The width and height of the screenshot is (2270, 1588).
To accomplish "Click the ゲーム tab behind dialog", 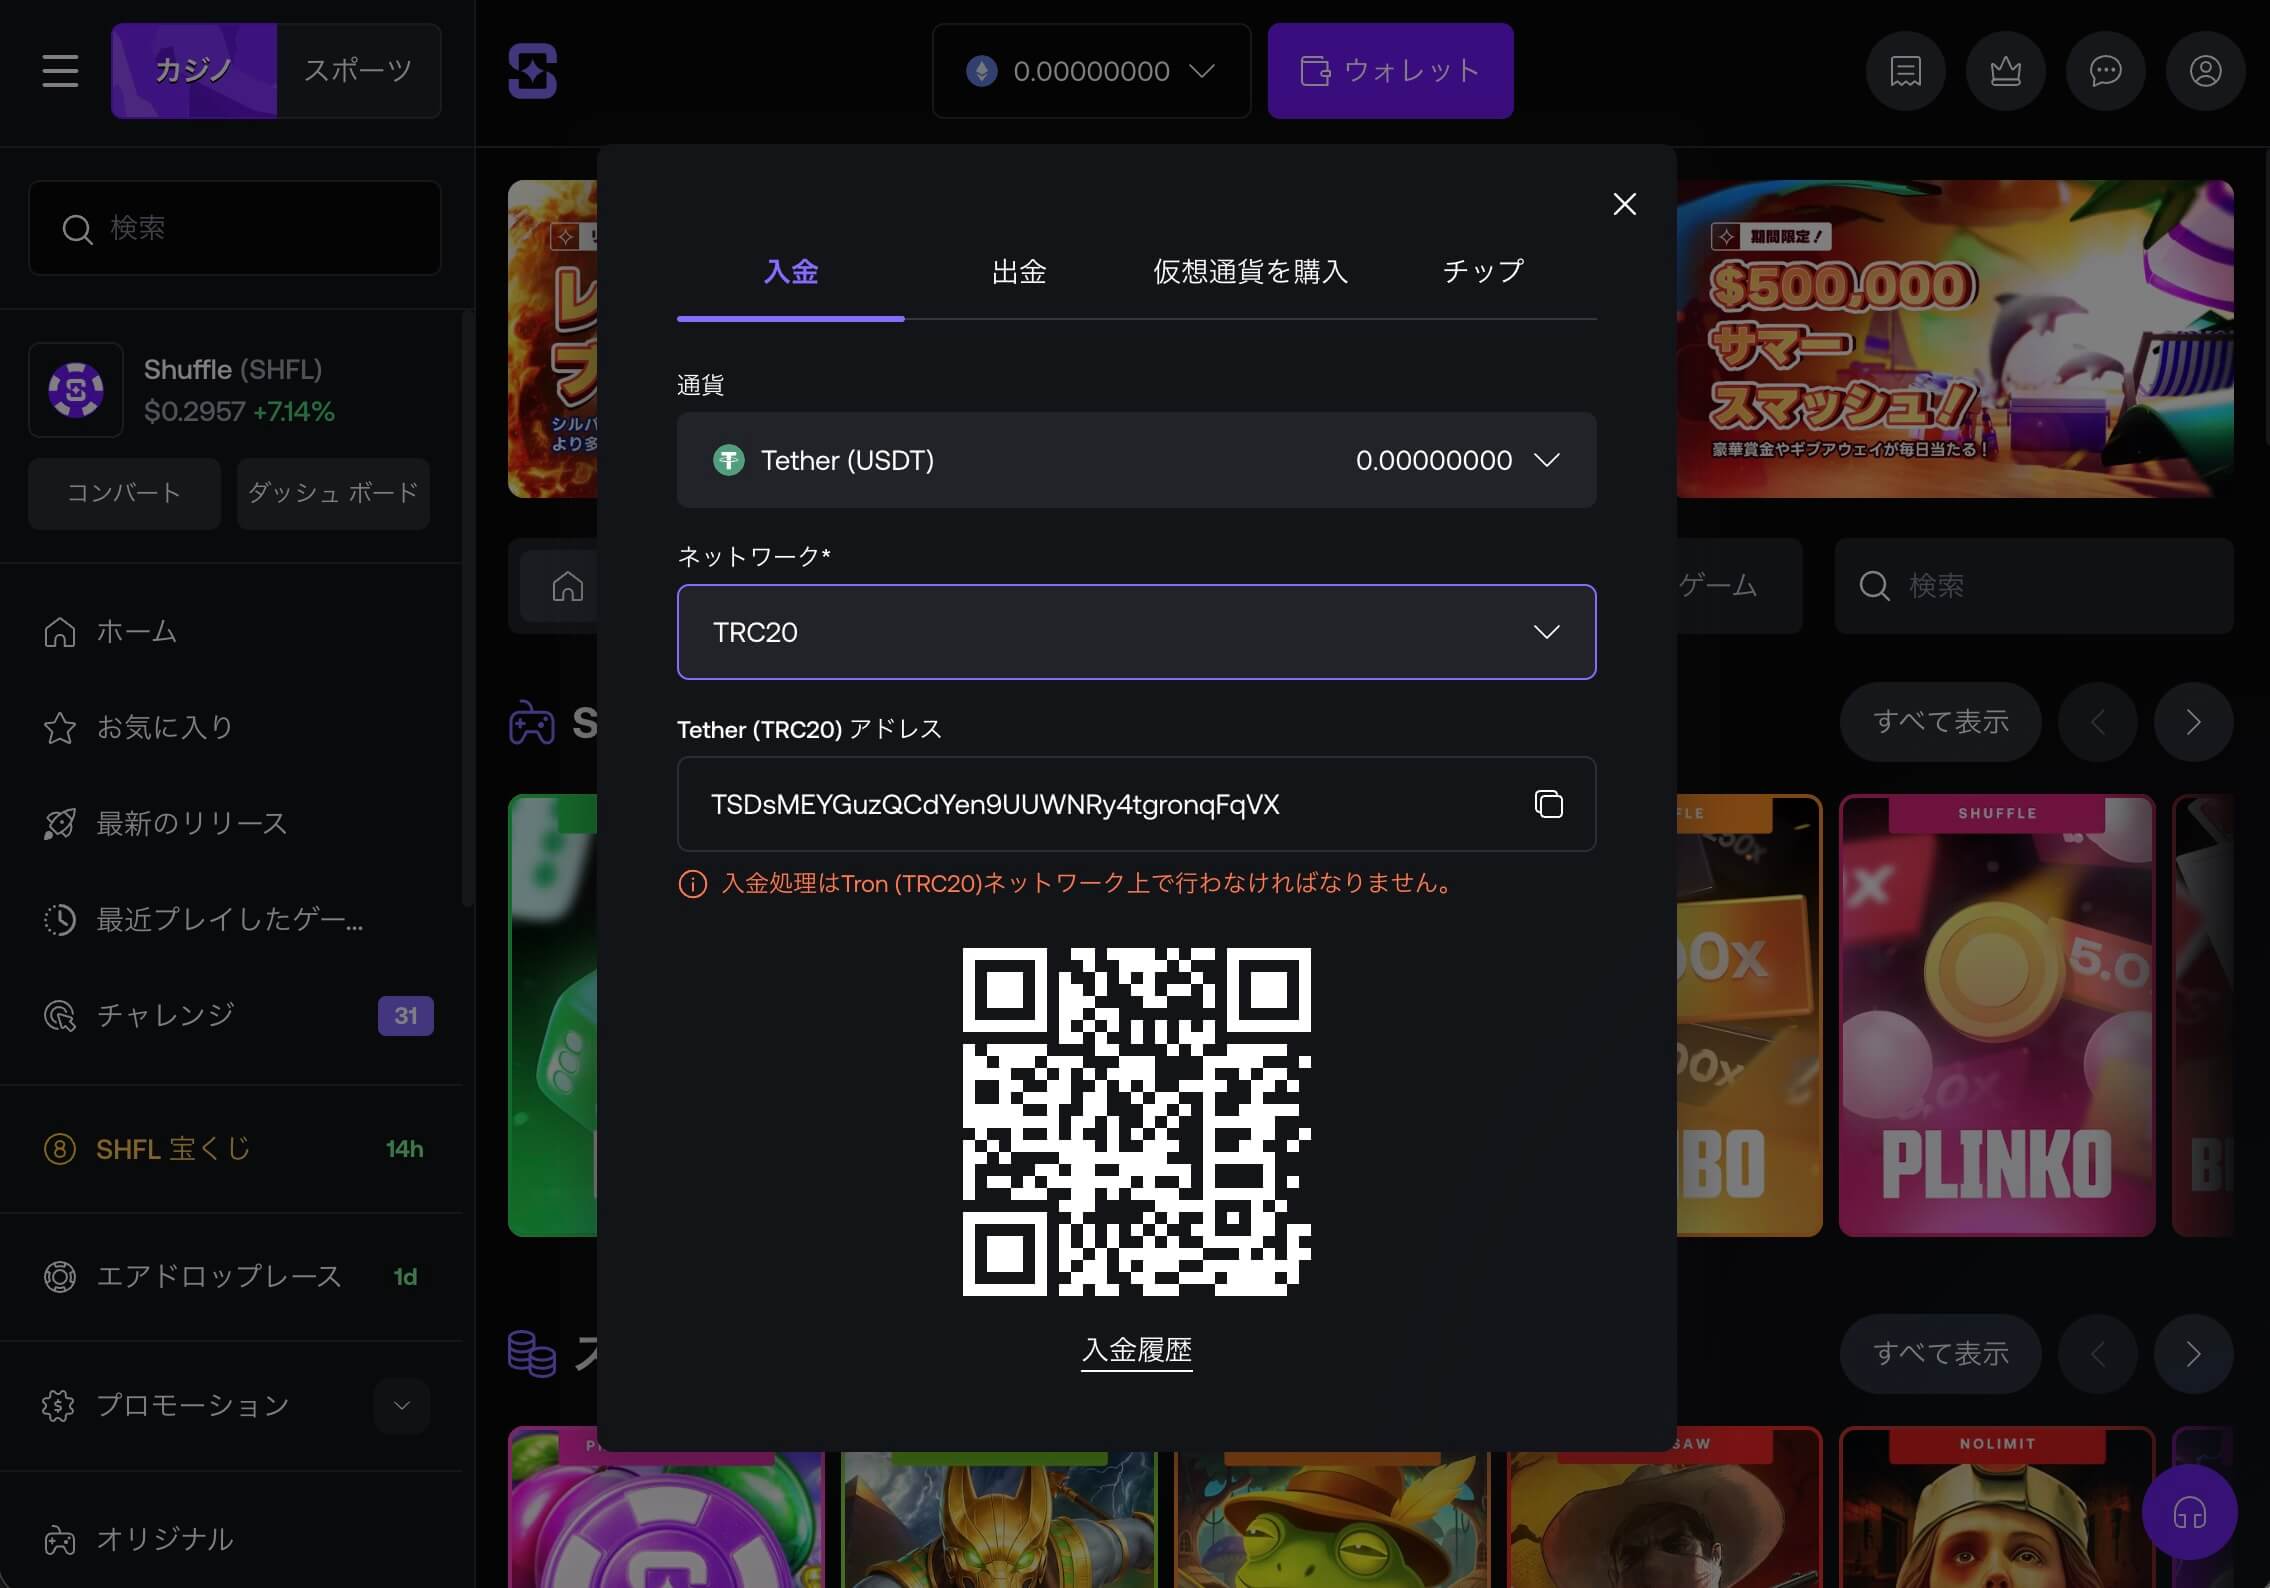I will 1717,585.
